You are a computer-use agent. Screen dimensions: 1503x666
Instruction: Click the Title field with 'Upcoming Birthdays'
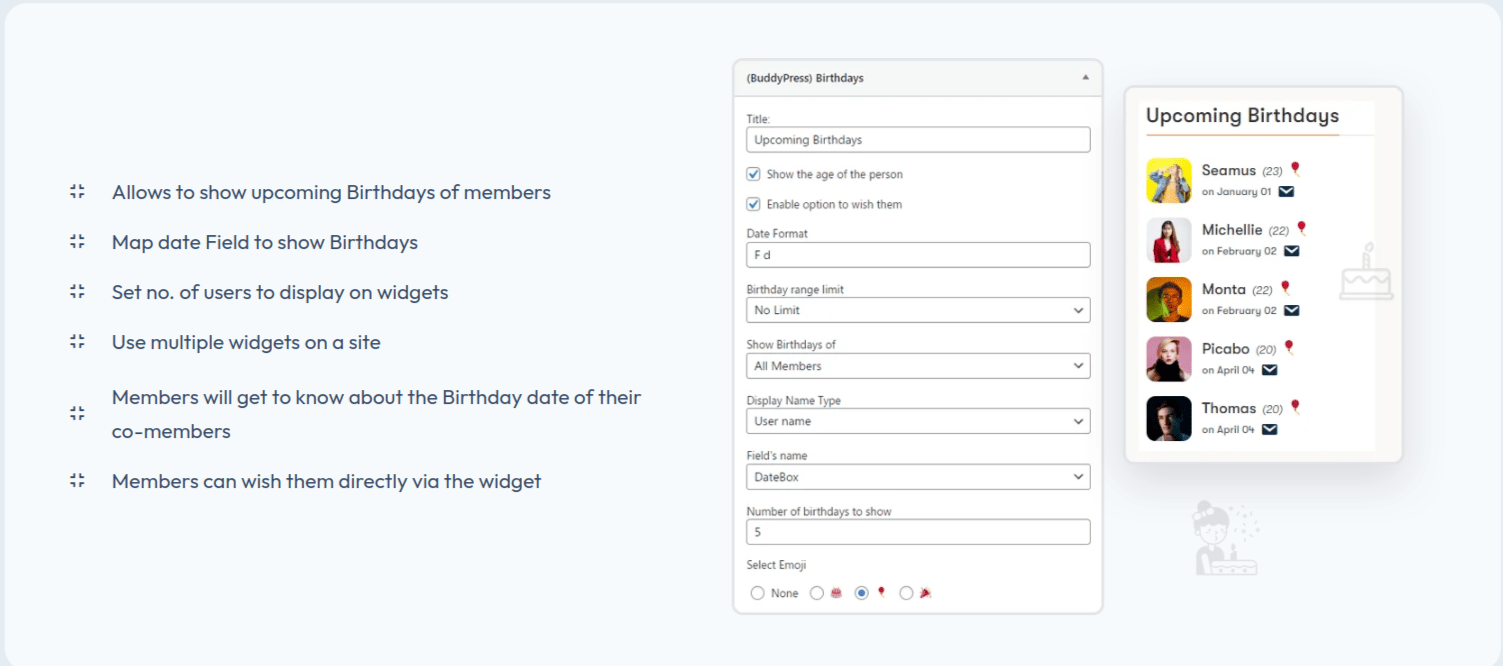tap(917, 140)
